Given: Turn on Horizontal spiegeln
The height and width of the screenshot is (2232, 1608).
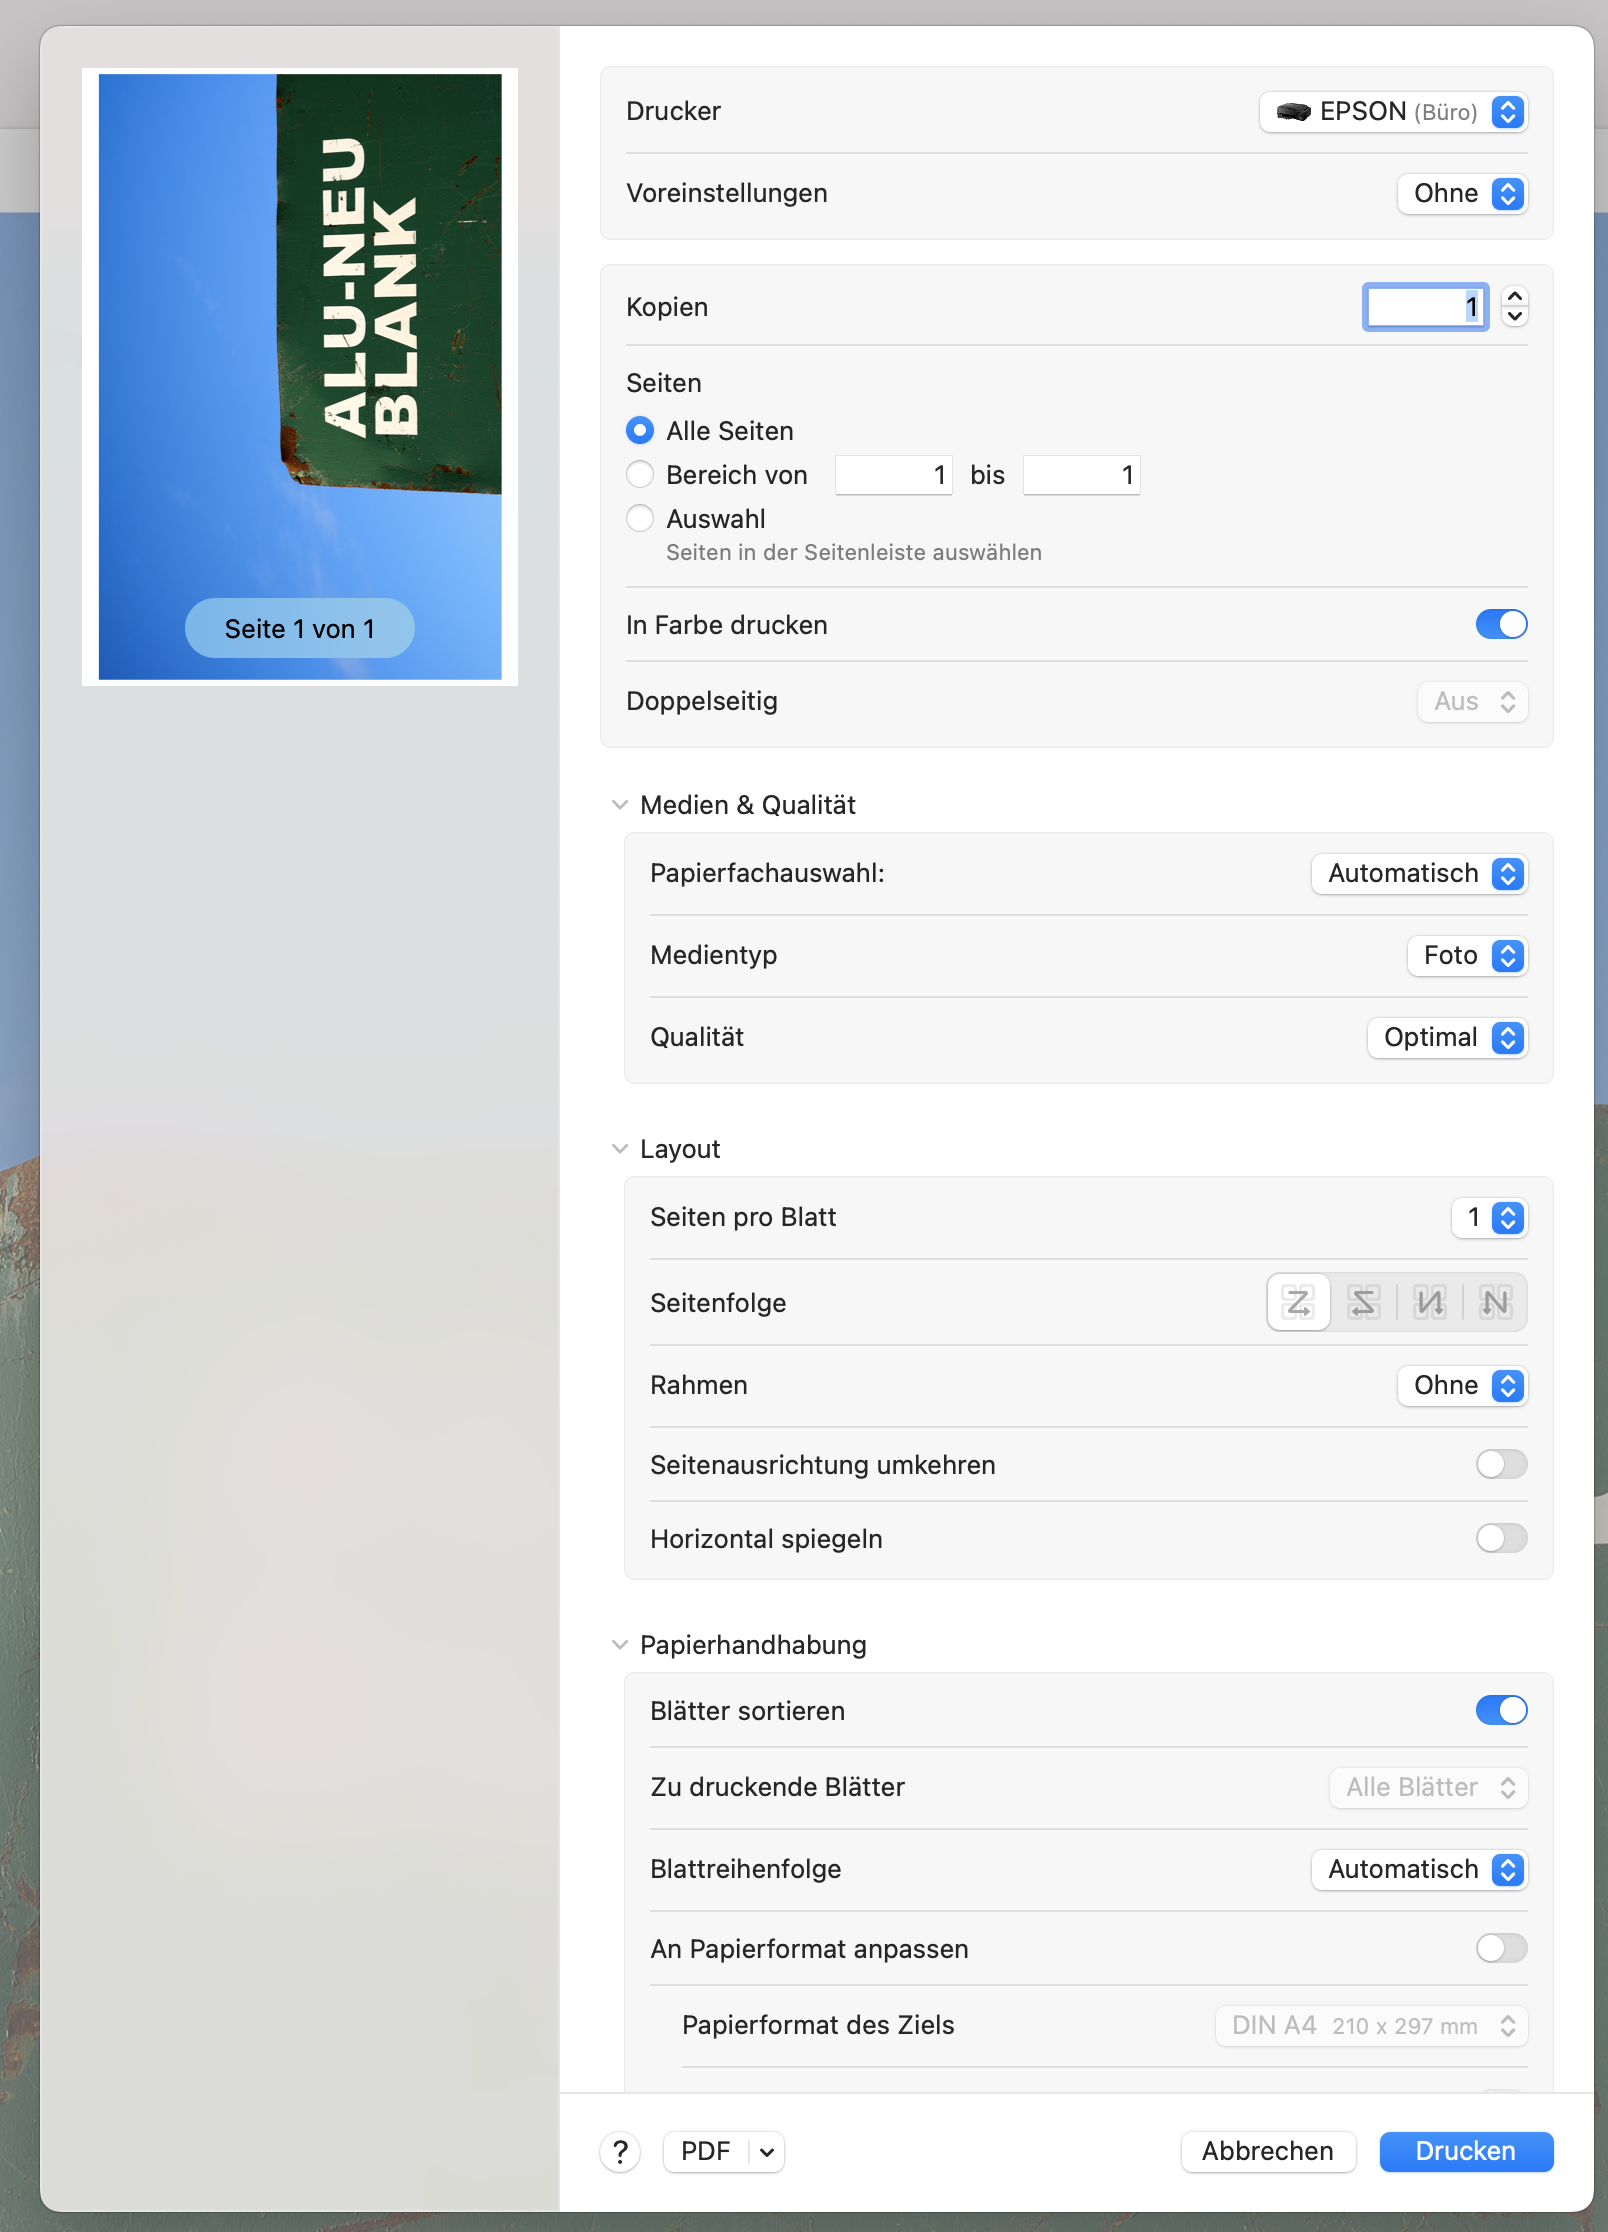Looking at the screenshot, I should [x=1501, y=1538].
